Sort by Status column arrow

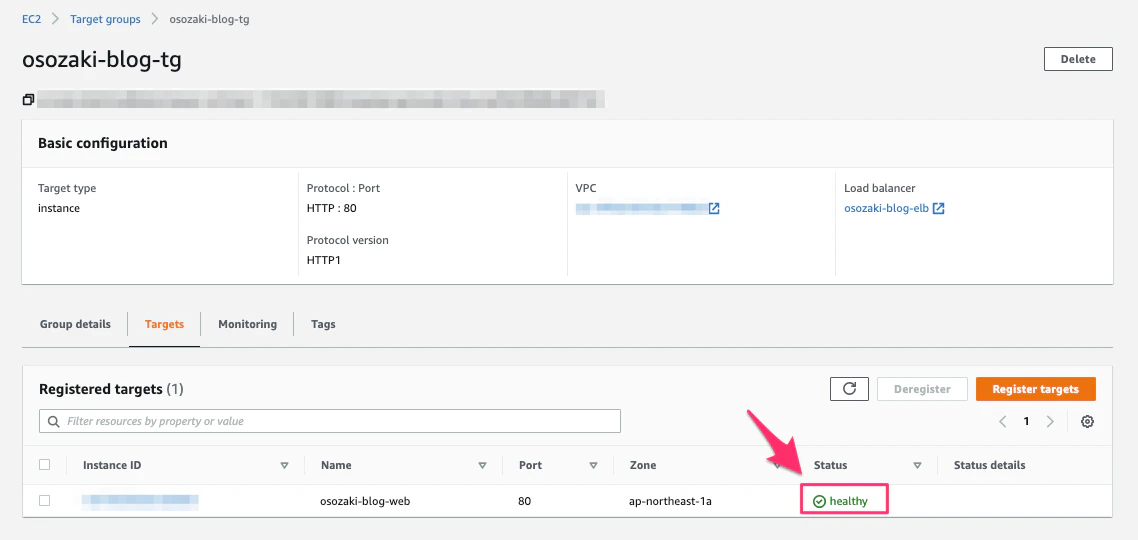click(917, 465)
